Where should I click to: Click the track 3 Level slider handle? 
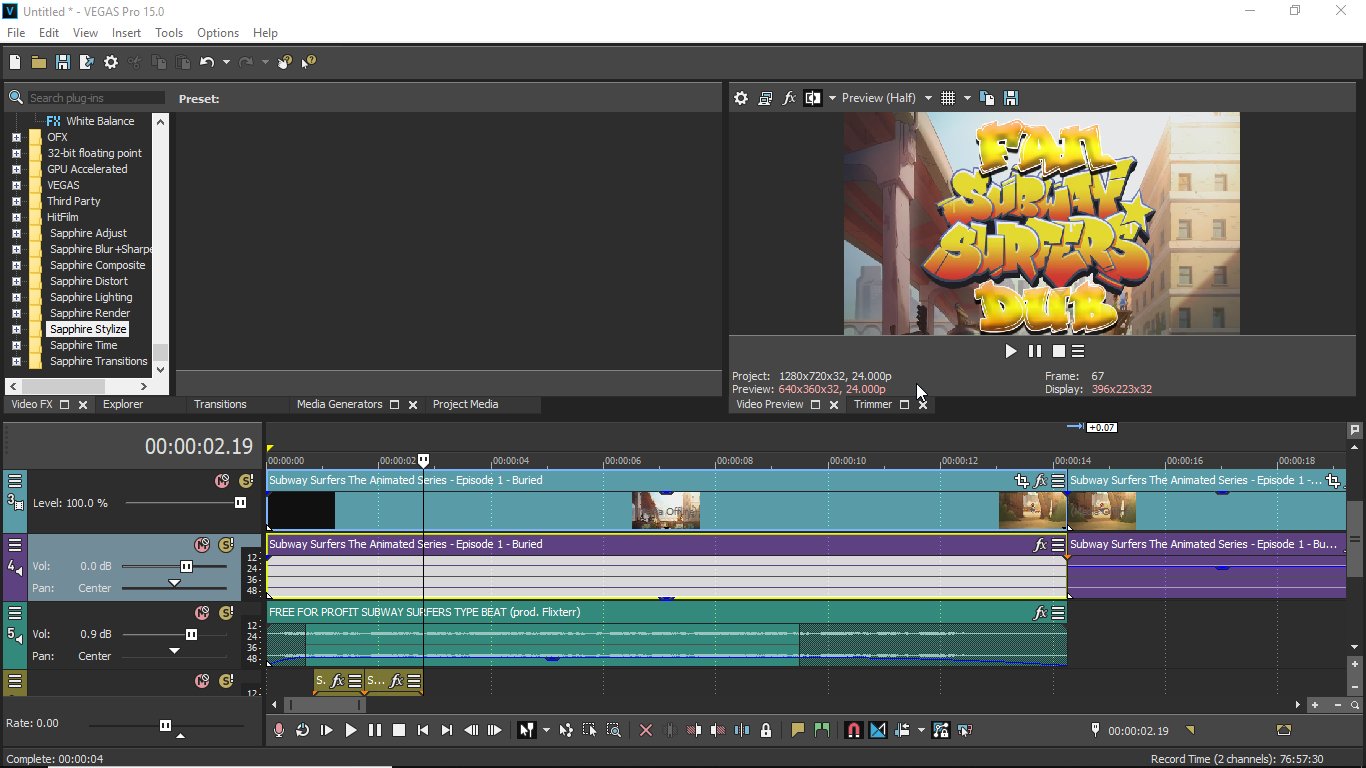tap(240, 503)
